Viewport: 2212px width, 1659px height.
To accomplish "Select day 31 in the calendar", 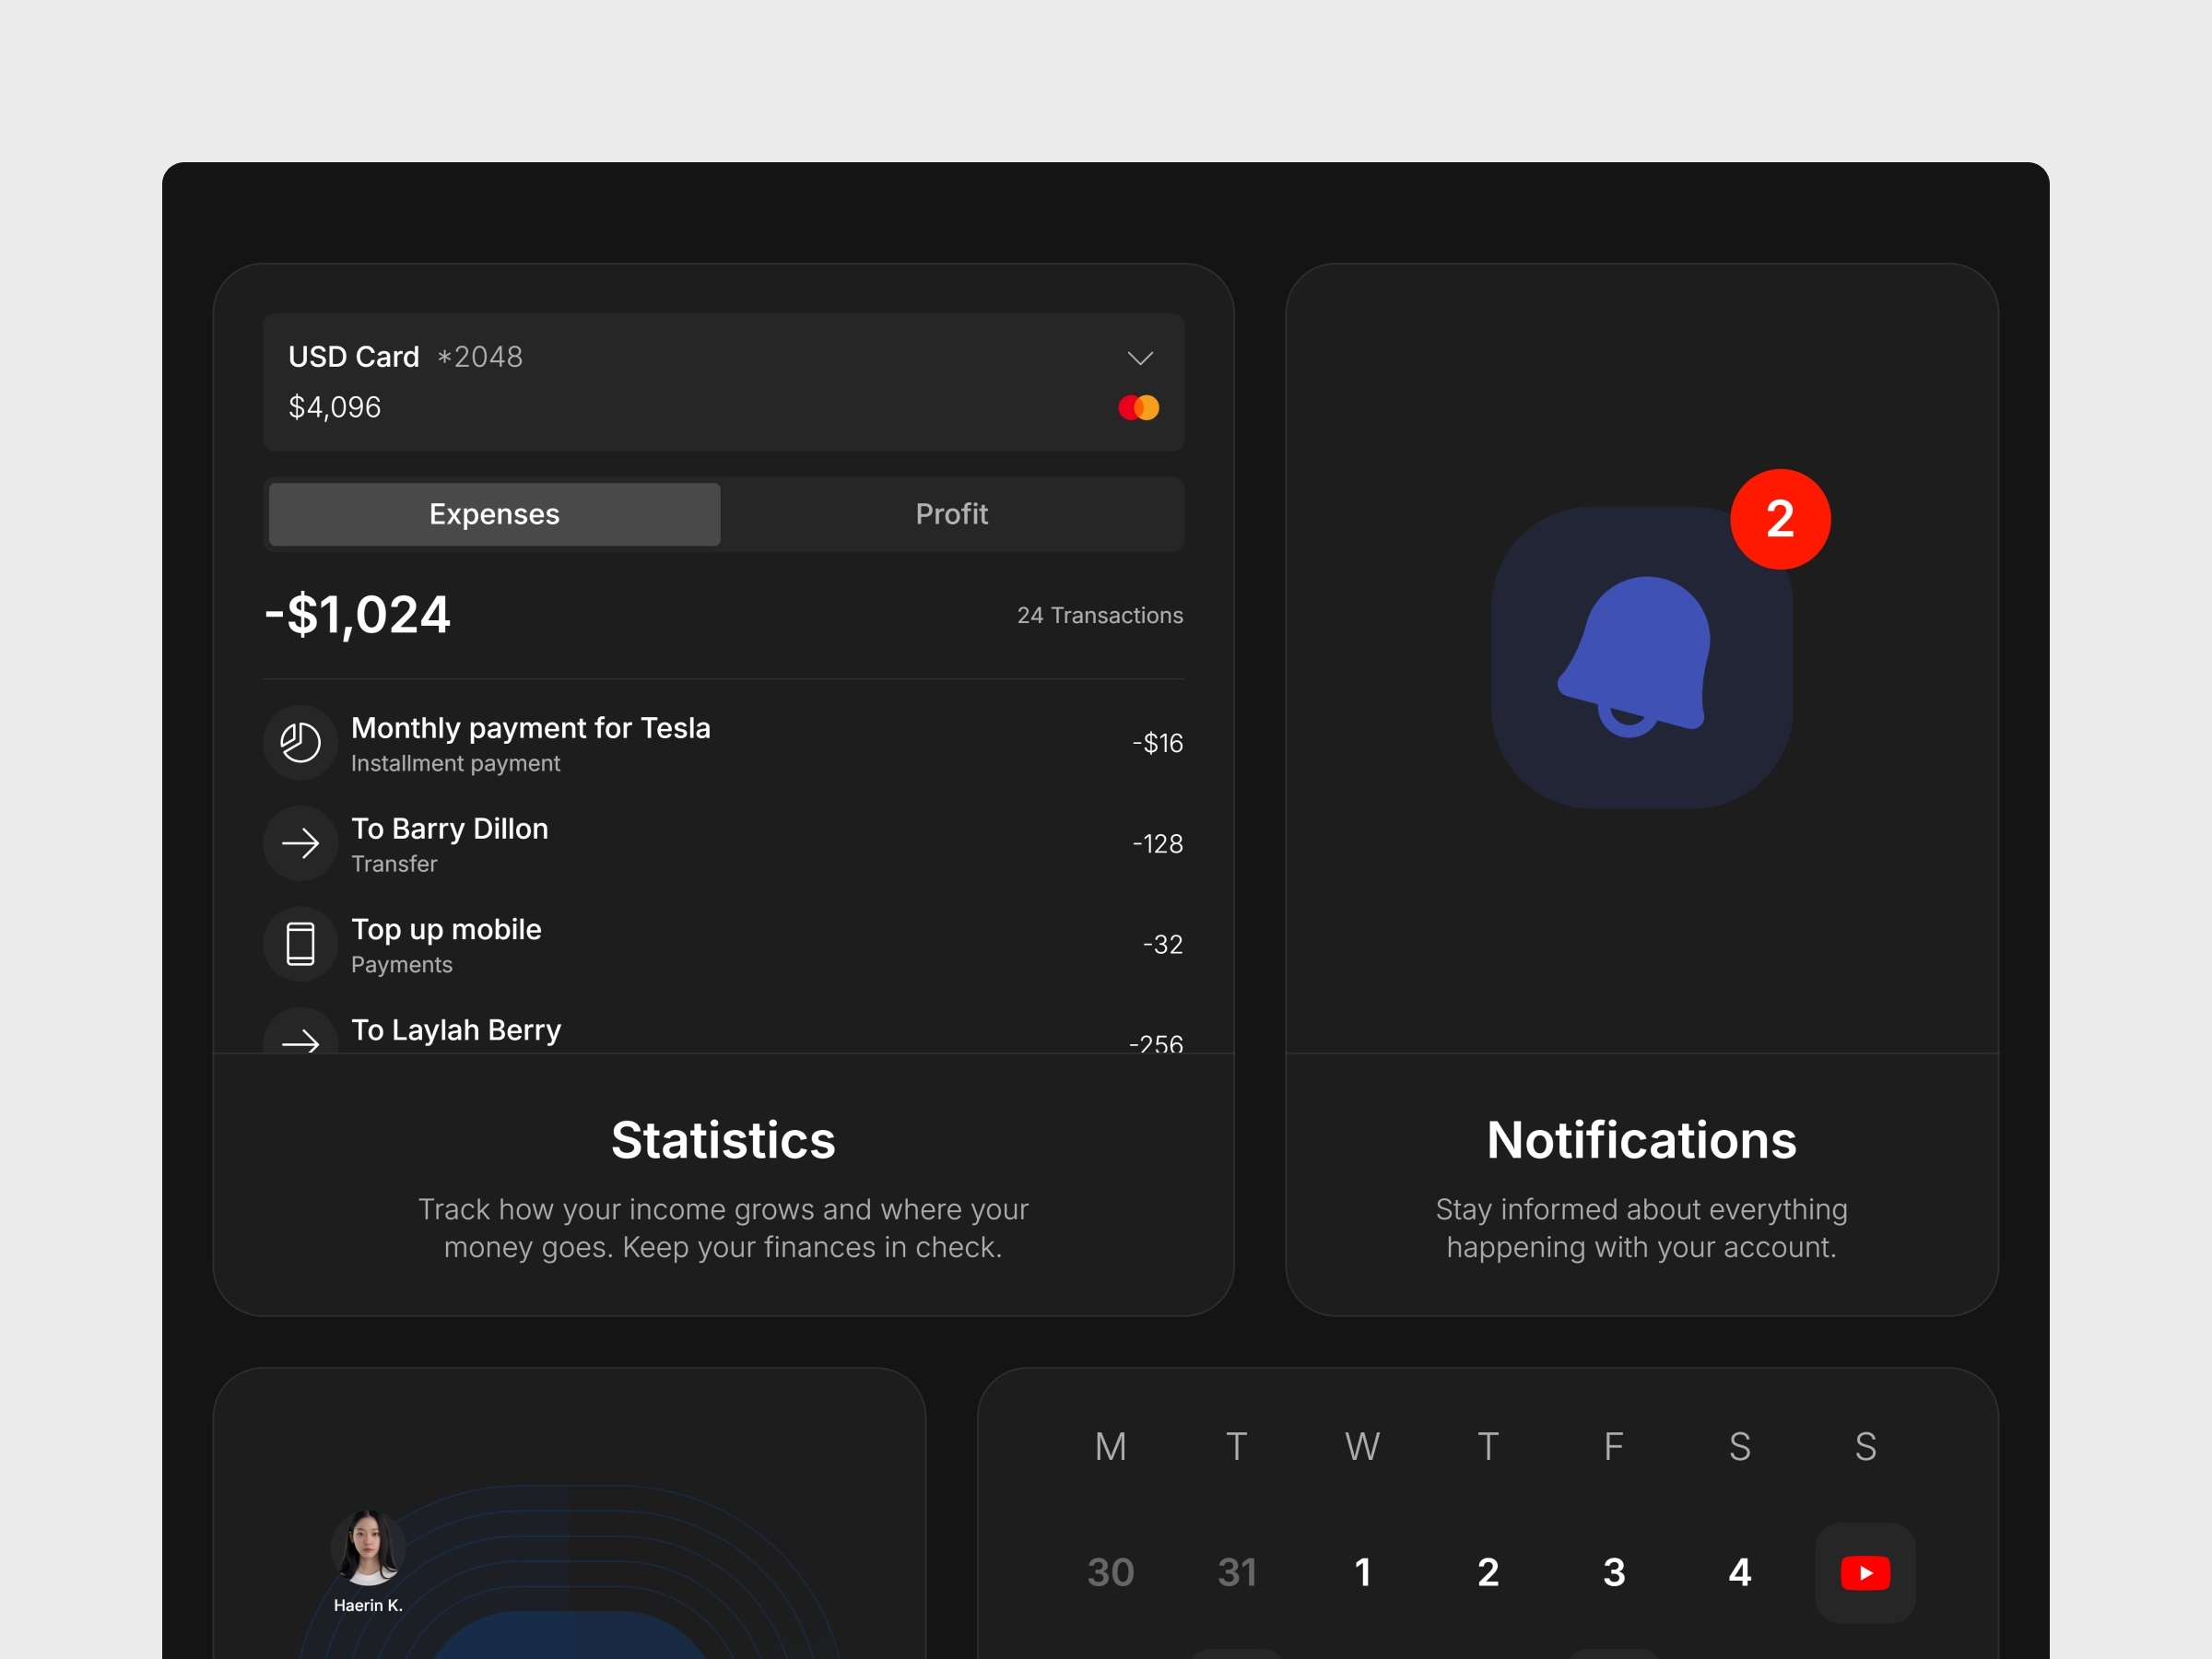I will tap(1237, 1573).
